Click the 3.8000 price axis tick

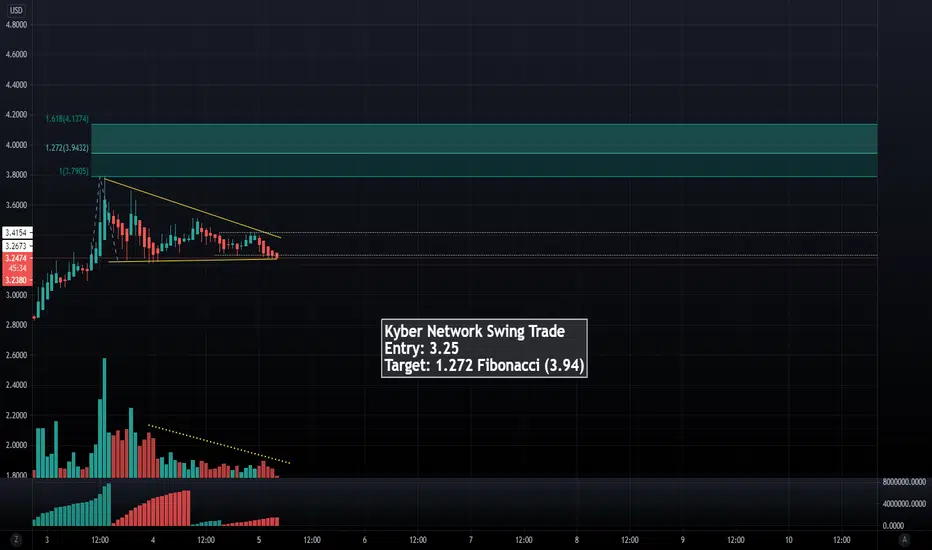(17, 175)
